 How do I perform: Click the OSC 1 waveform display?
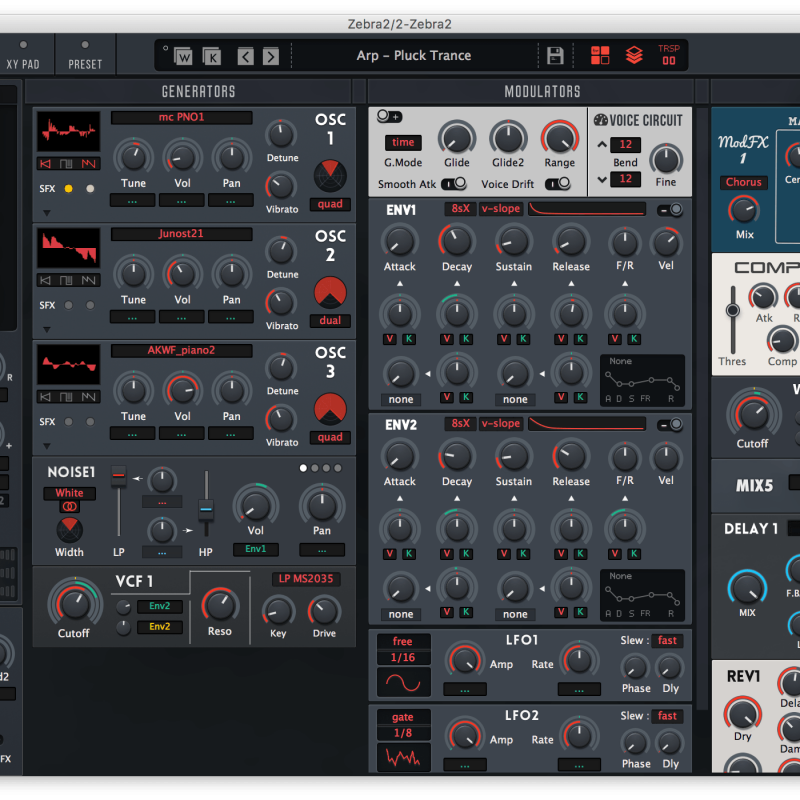pyautogui.click(x=68, y=132)
